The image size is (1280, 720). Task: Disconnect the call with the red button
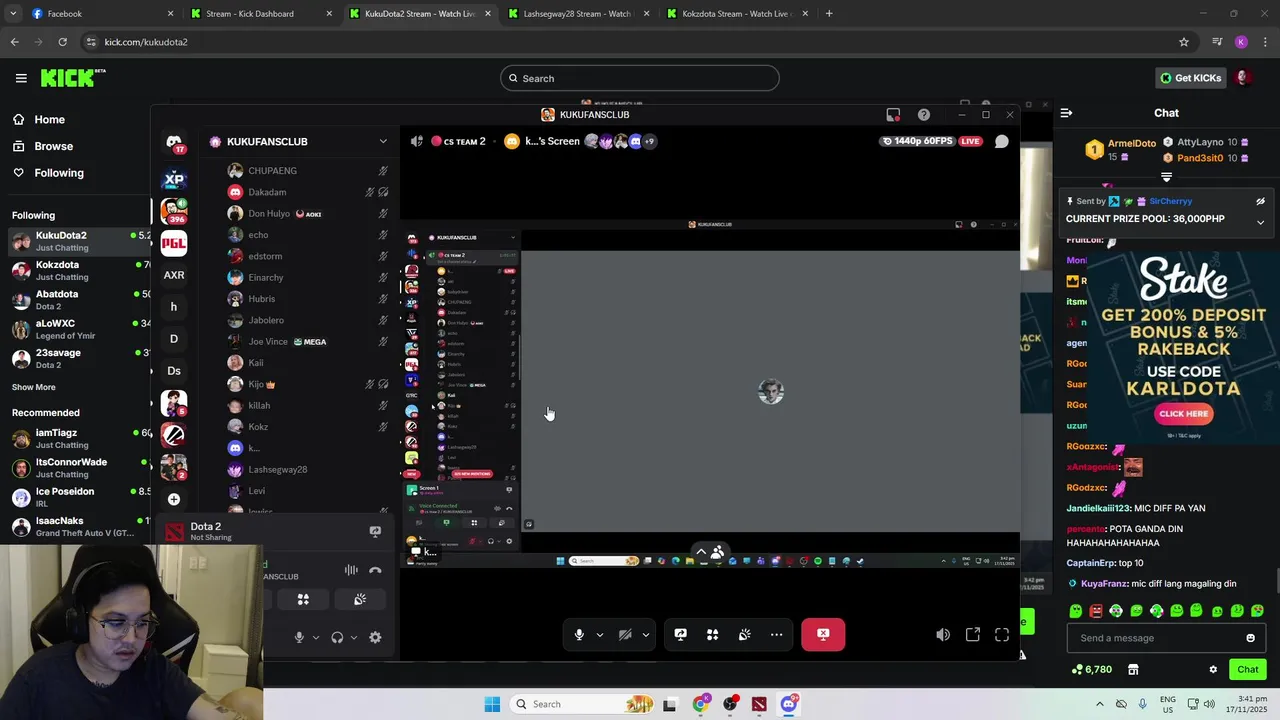(823, 634)
